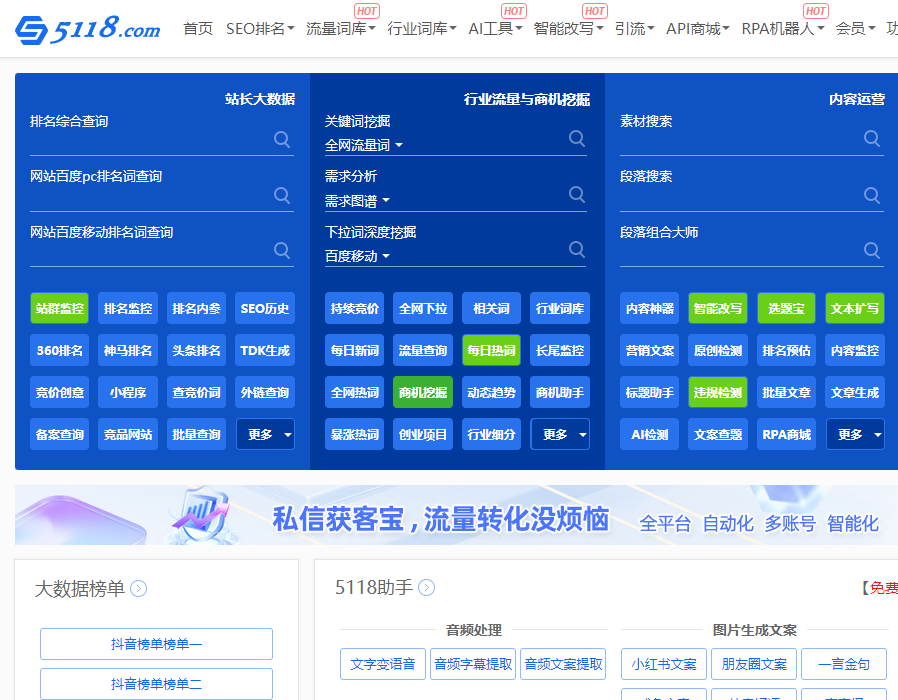898x700 pixels.
Task: Open the API商城 nav menu
Action: [698, 29]
